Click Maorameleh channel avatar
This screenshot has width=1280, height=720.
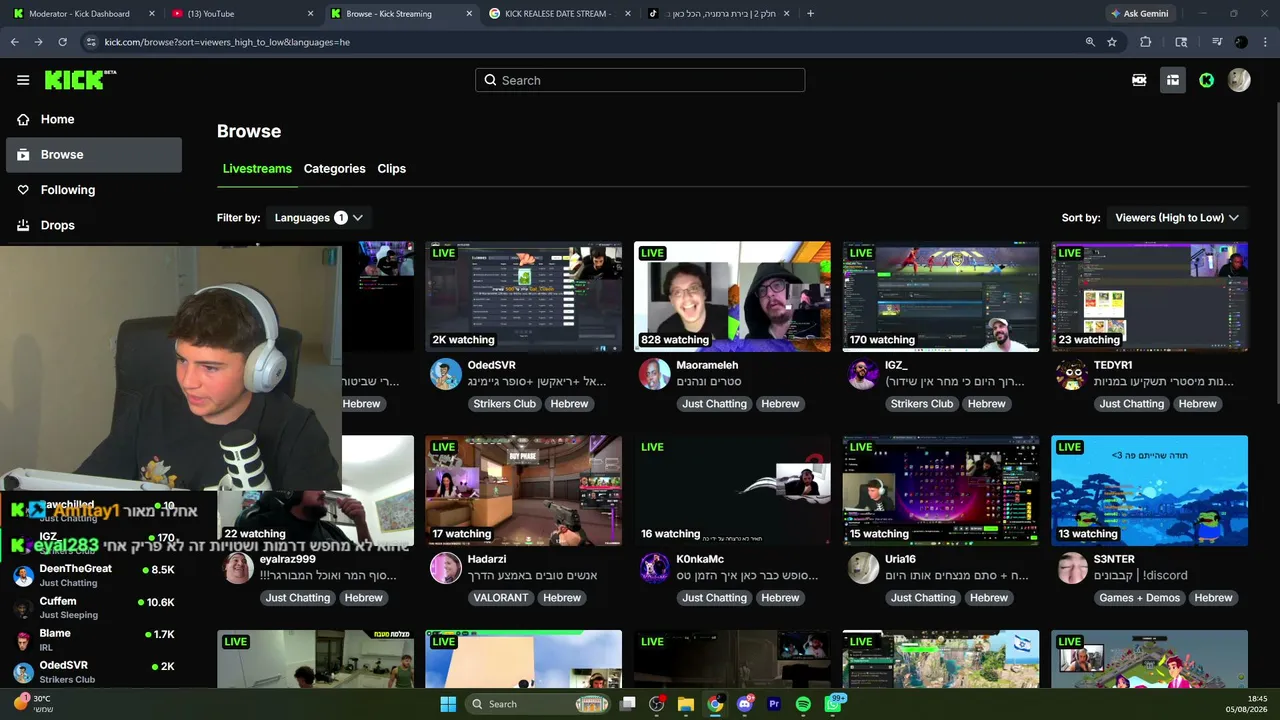tap(654, 375)
